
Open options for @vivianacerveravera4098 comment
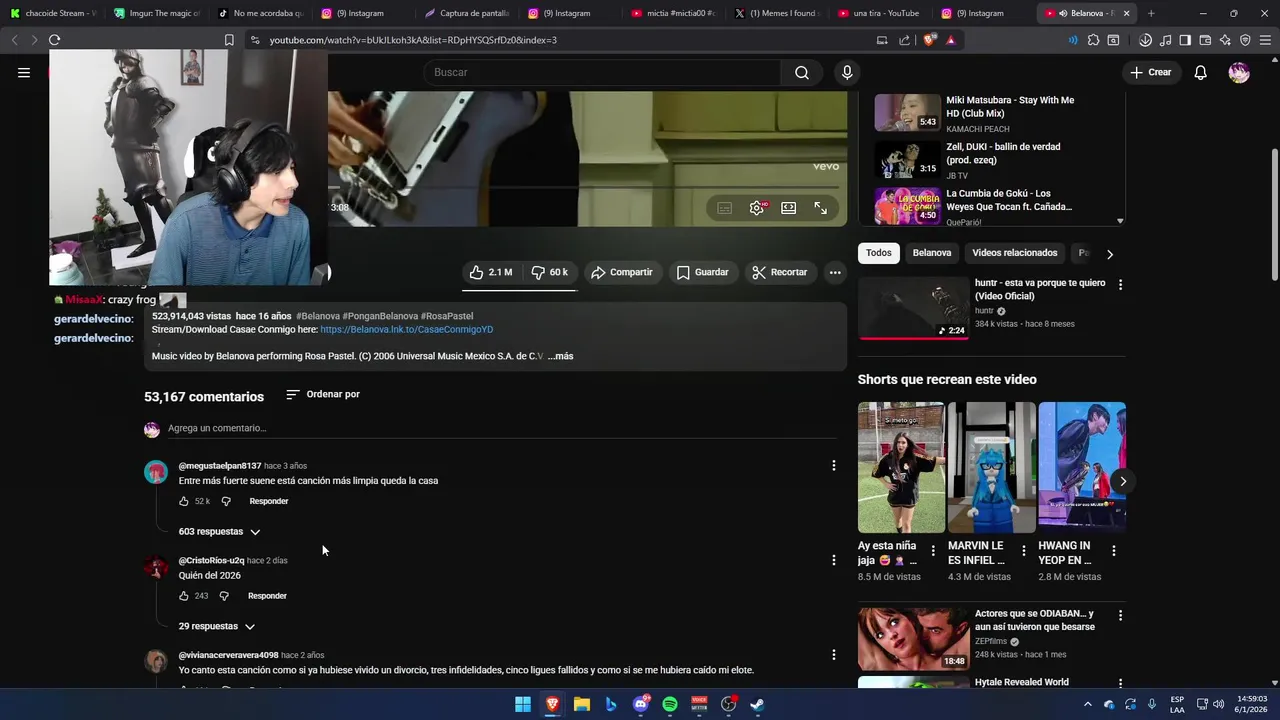point(833,655)
